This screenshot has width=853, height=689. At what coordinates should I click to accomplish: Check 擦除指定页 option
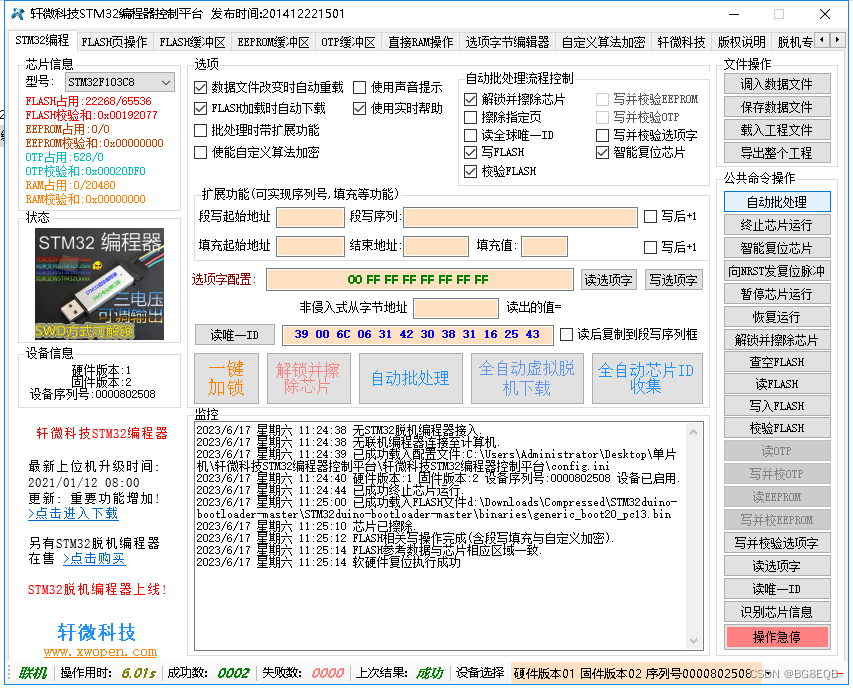click(471, 117)
